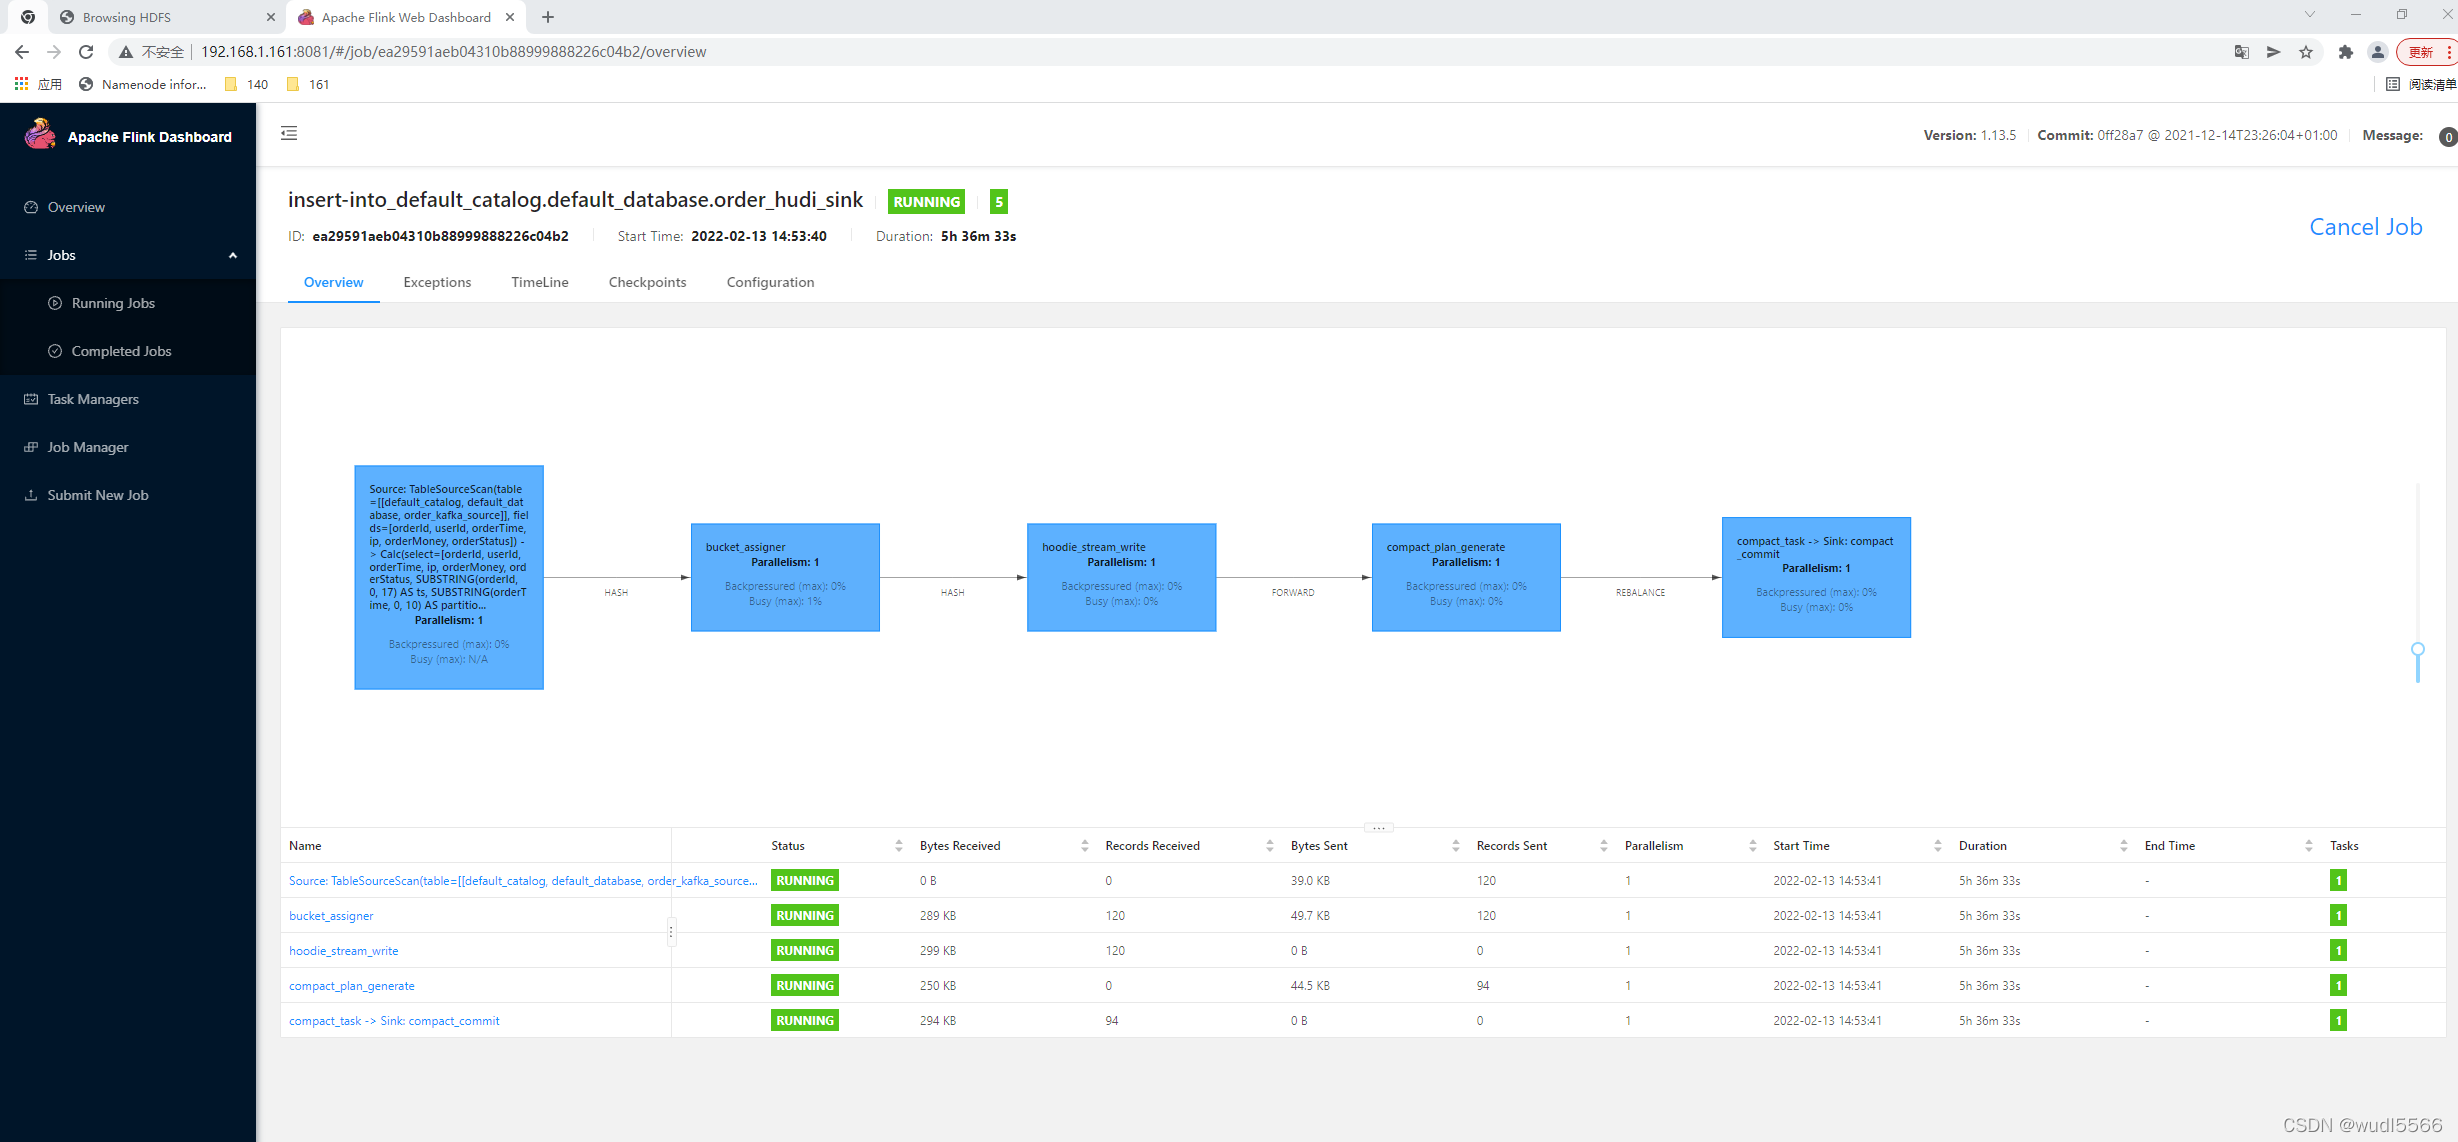2458x1142 pixels.
Task: Open Source: TableSourceScan row link
Action: (x=523, y=881)
